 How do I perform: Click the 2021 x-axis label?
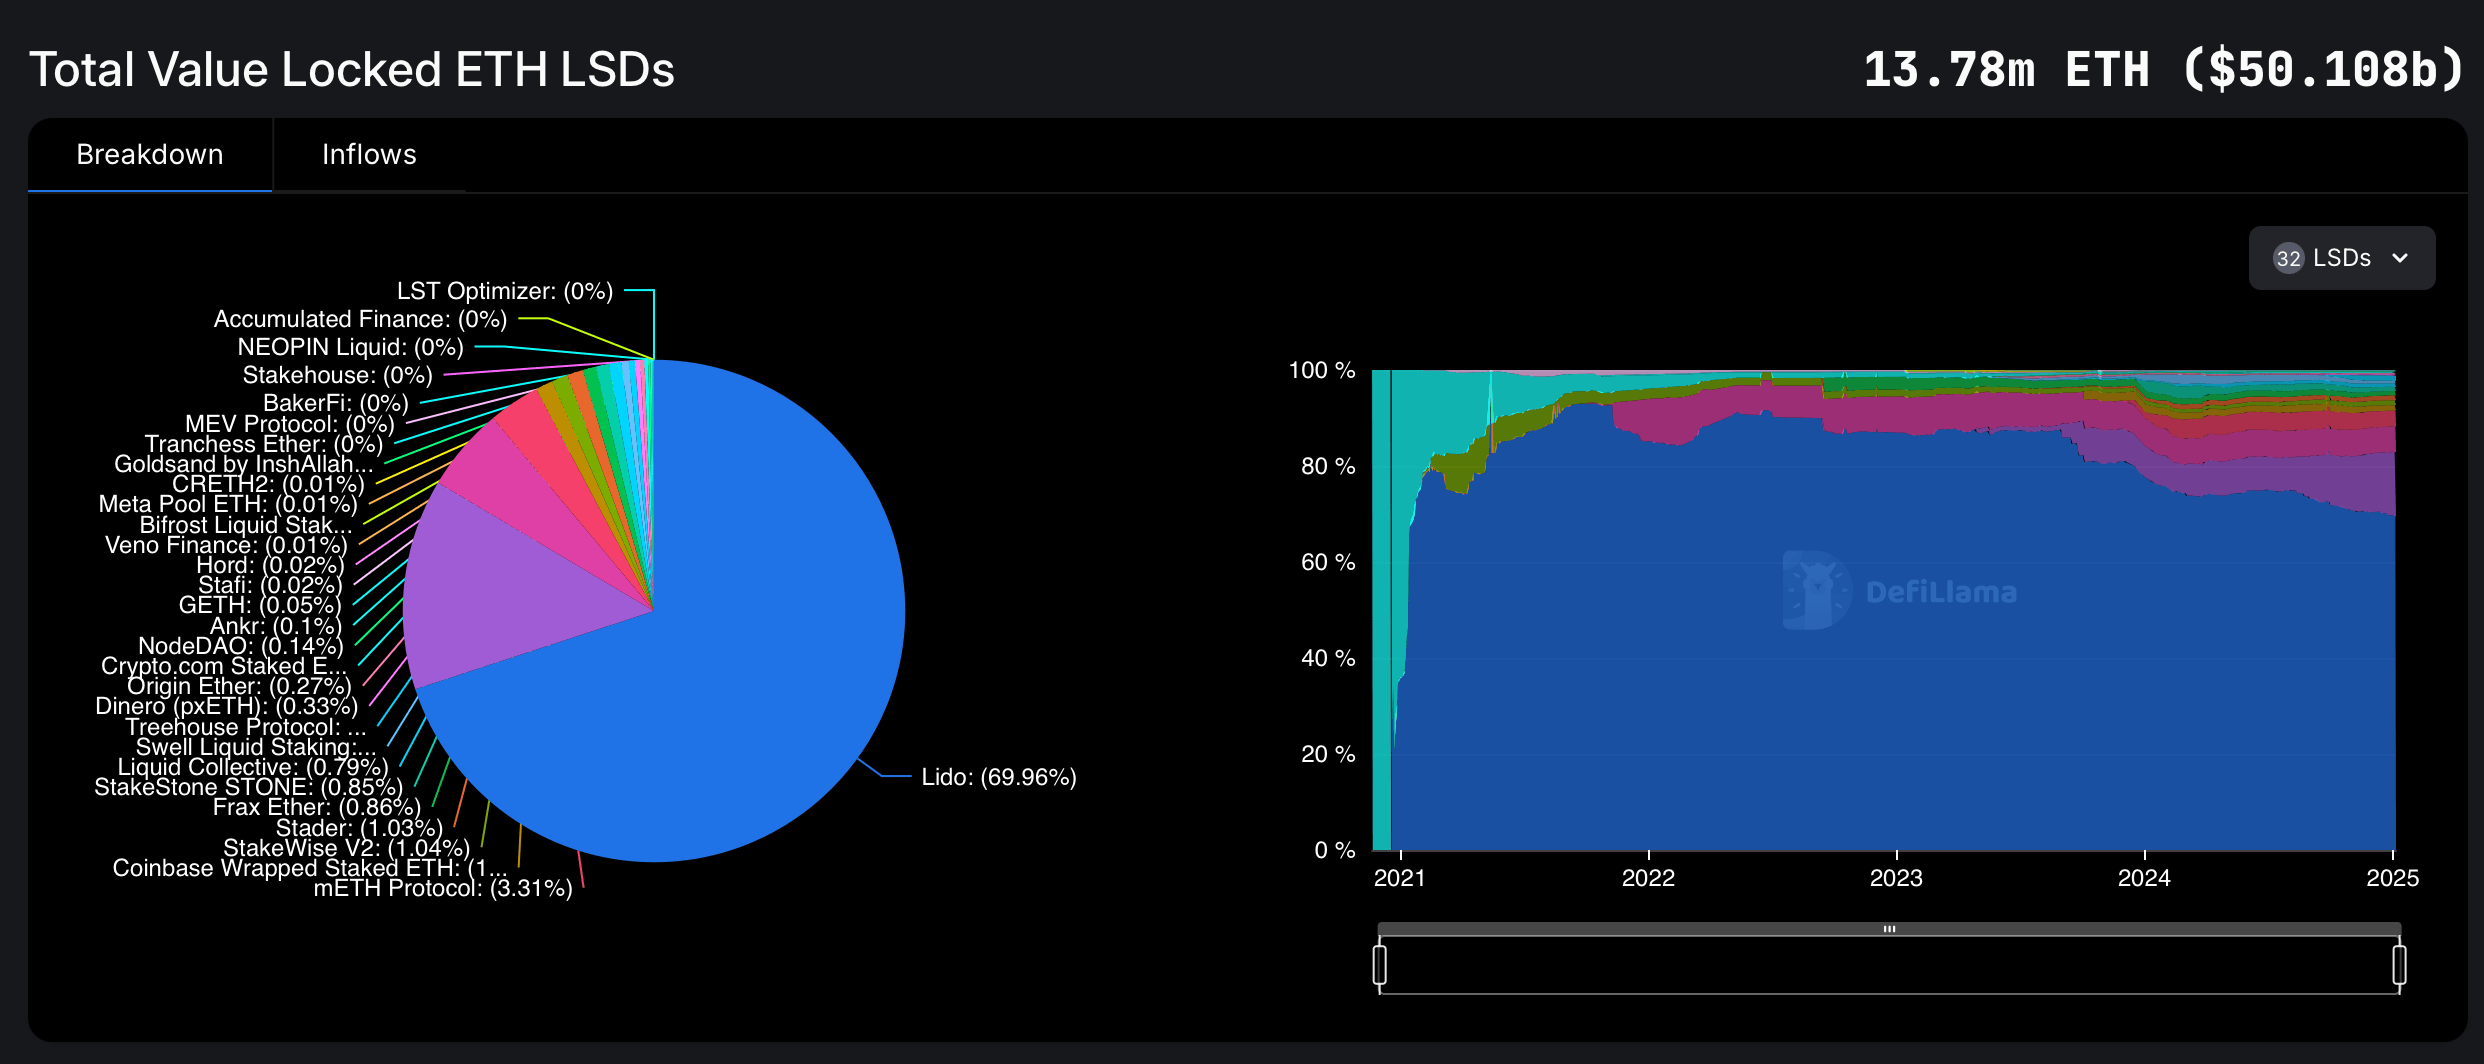click(x=1399, y=878)
